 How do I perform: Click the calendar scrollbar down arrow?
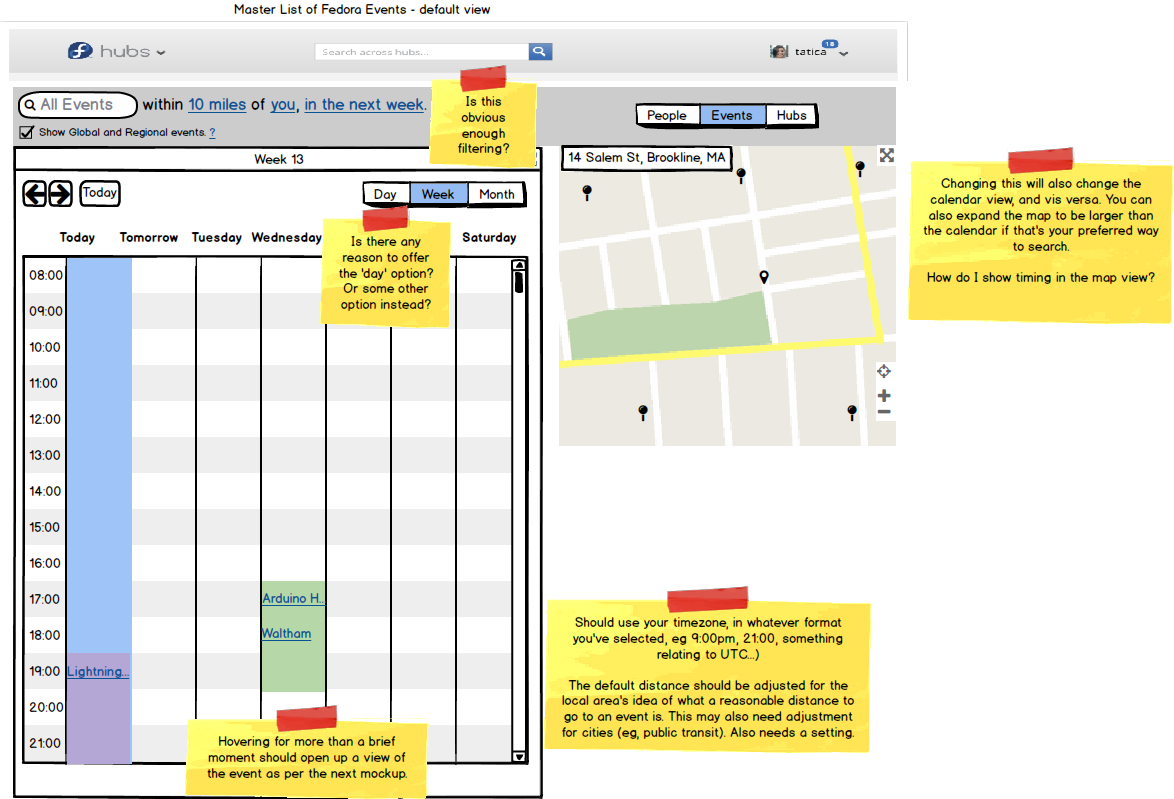pyautogui.click(x=519, y=756)
